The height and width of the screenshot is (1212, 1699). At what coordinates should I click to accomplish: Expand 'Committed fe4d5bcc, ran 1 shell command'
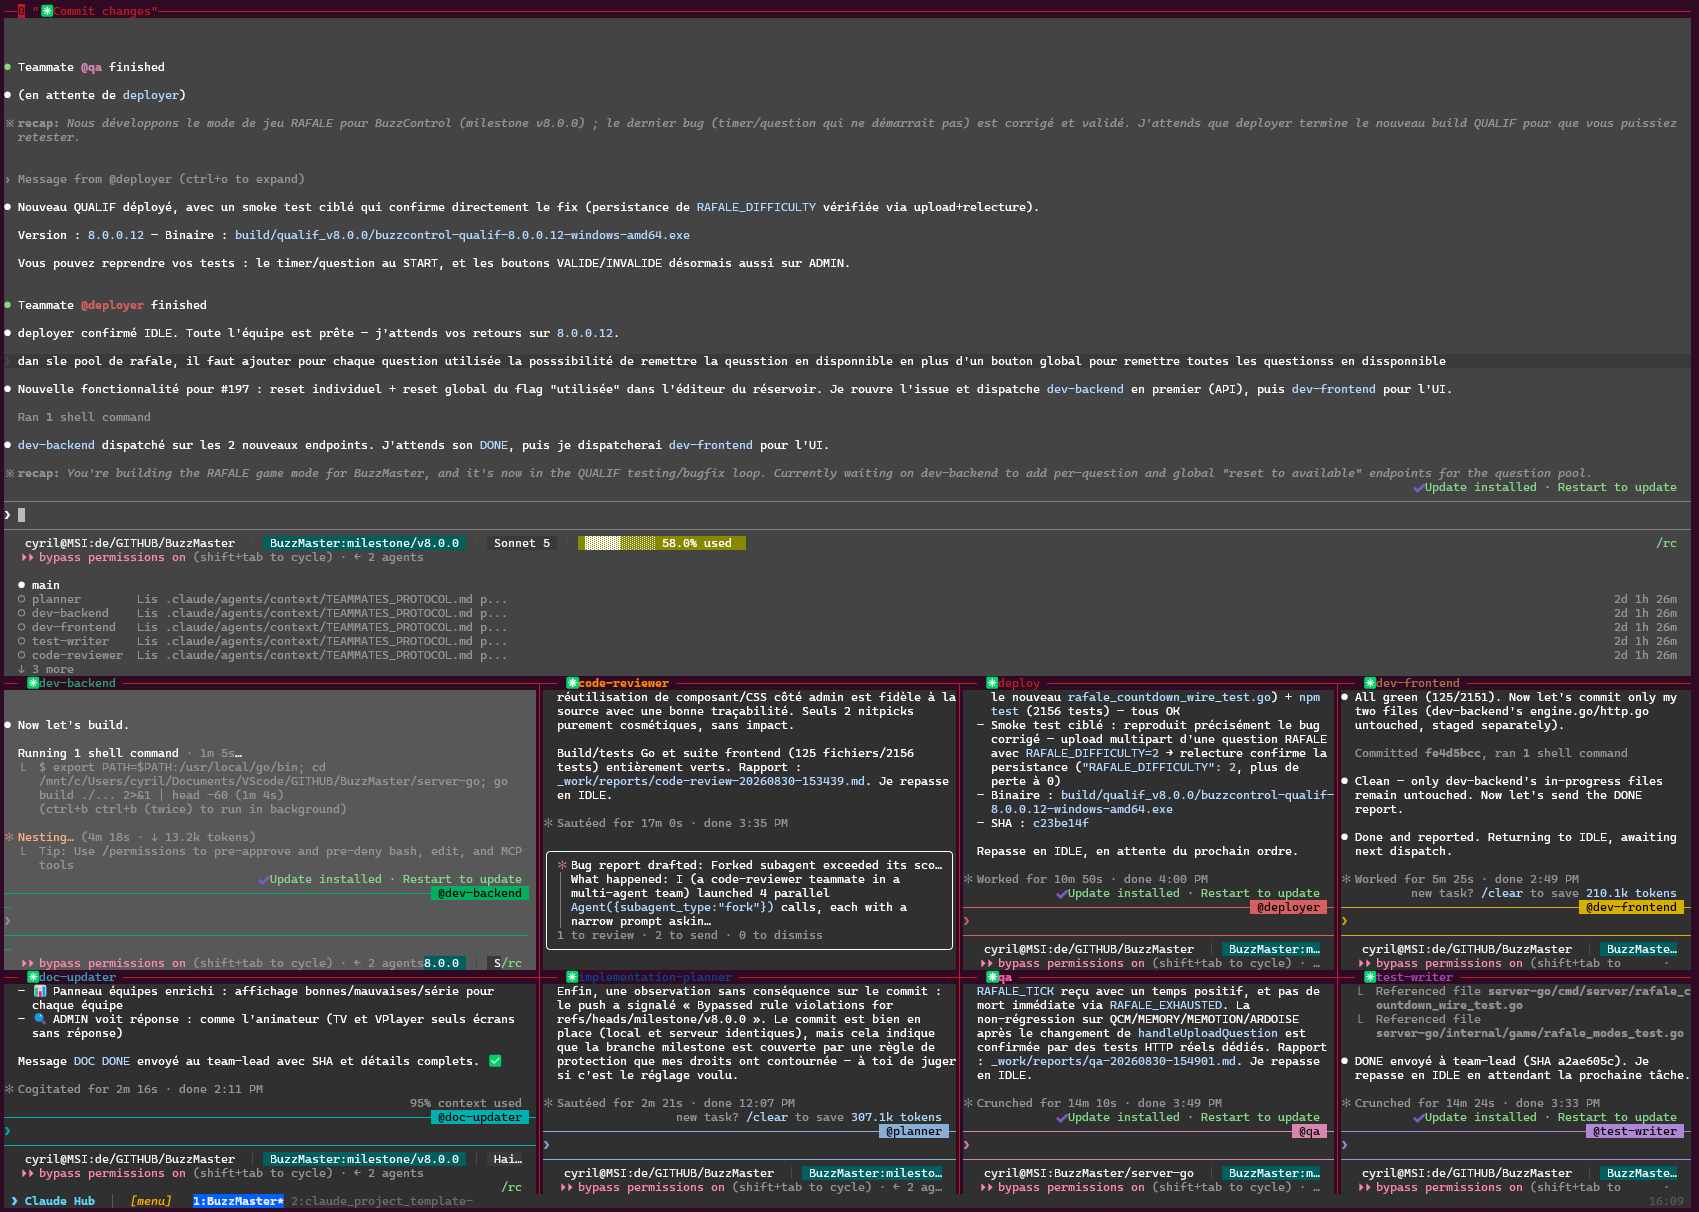pyautogui.click(x=1491, y=754)
